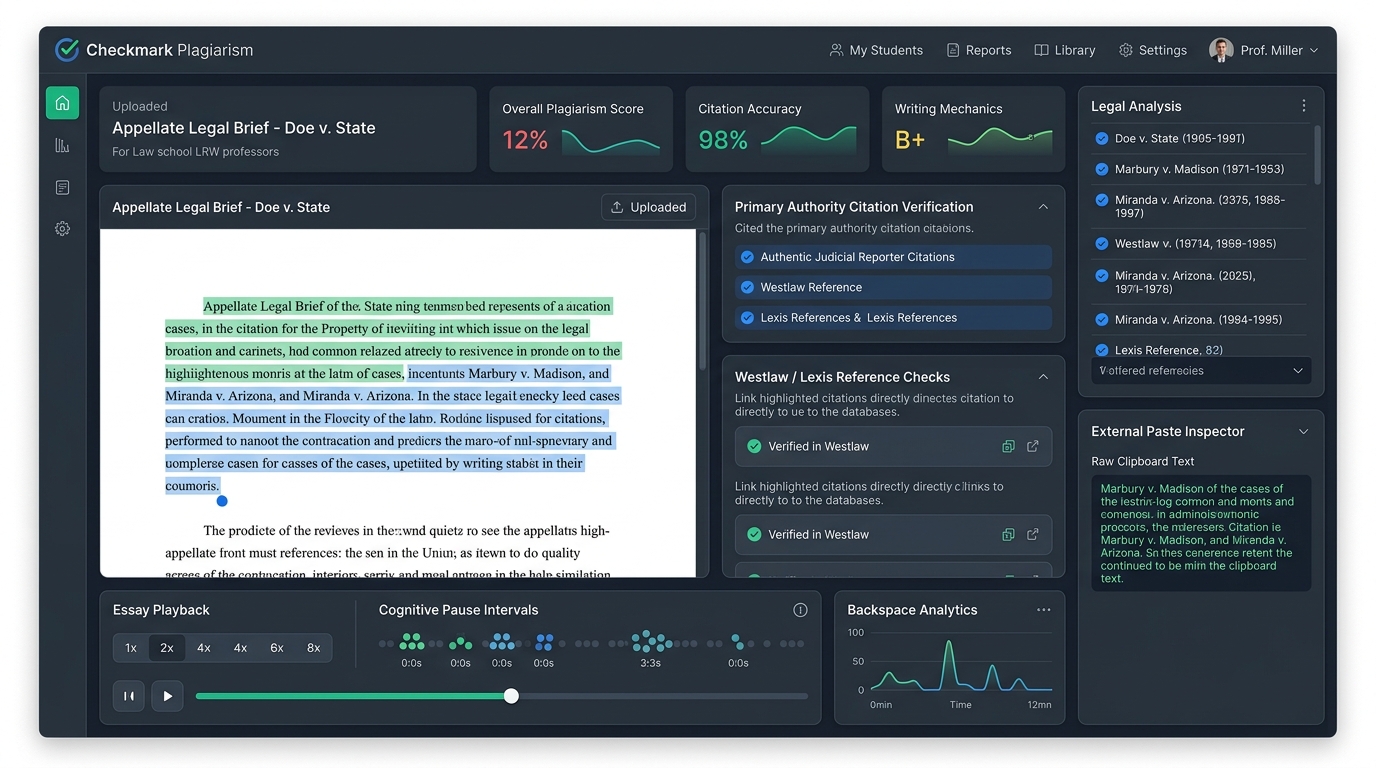Toggle Miranda v. Arizona (1994-1995) checkbox

point(1102,320)
